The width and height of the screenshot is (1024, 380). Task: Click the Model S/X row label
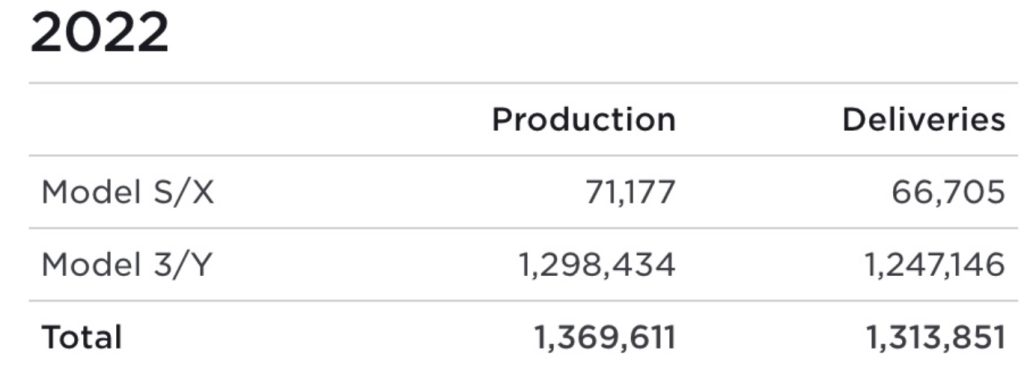[128, 193]
